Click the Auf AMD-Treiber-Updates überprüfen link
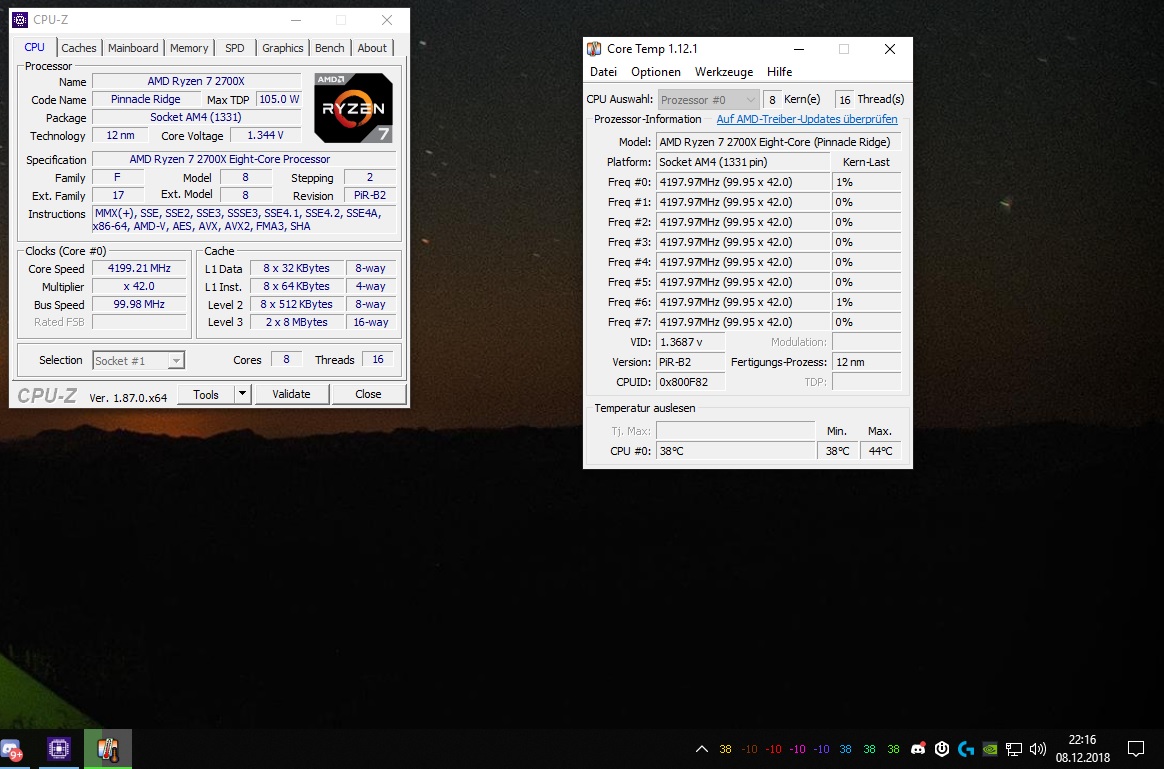 tap(807, 119)
